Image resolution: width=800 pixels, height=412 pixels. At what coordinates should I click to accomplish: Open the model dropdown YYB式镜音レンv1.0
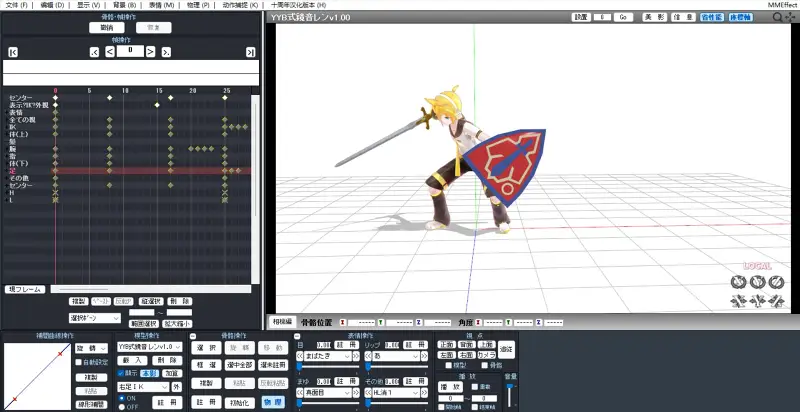click(x=149, y=347)
